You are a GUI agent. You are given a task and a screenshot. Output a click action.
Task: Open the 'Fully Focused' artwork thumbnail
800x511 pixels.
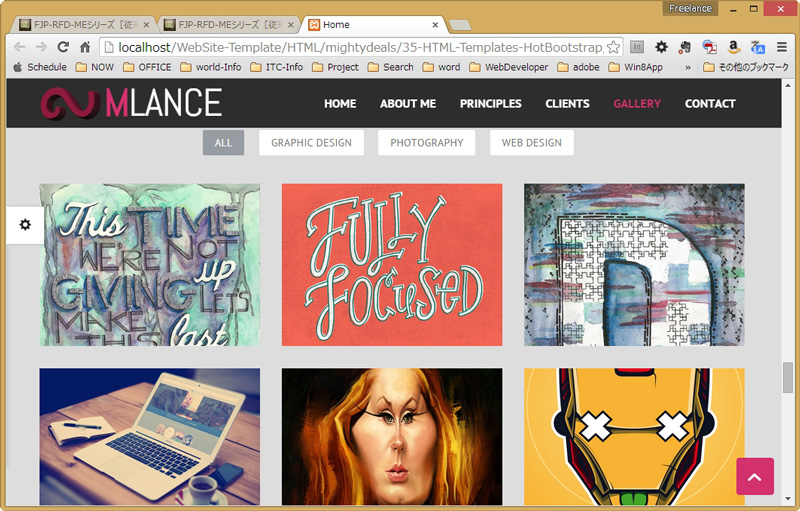point(392,265)
